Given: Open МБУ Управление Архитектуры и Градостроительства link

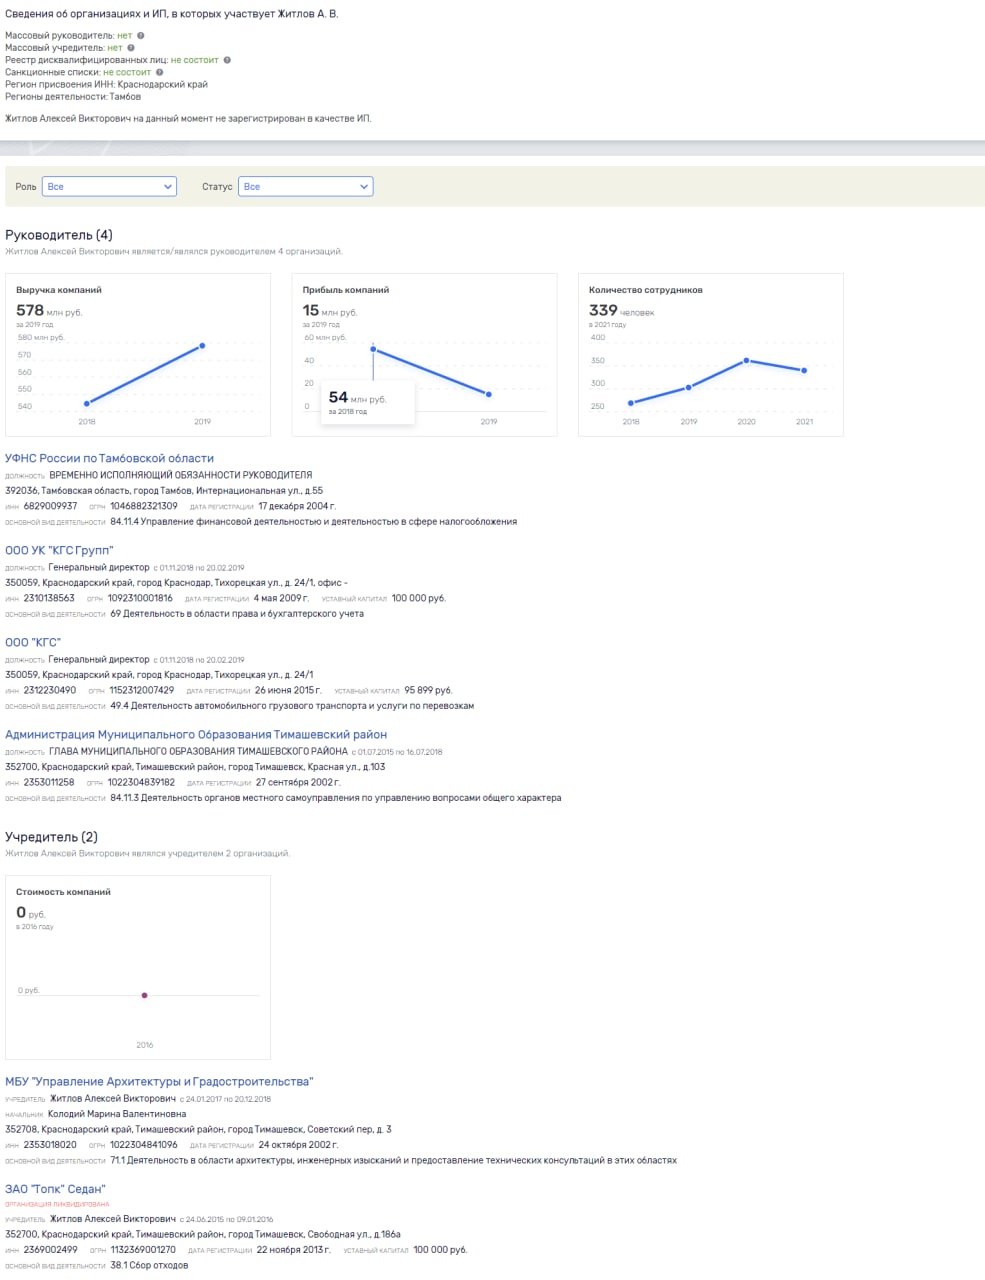Looking at the screenshot, I should (x=159, y=1081).
